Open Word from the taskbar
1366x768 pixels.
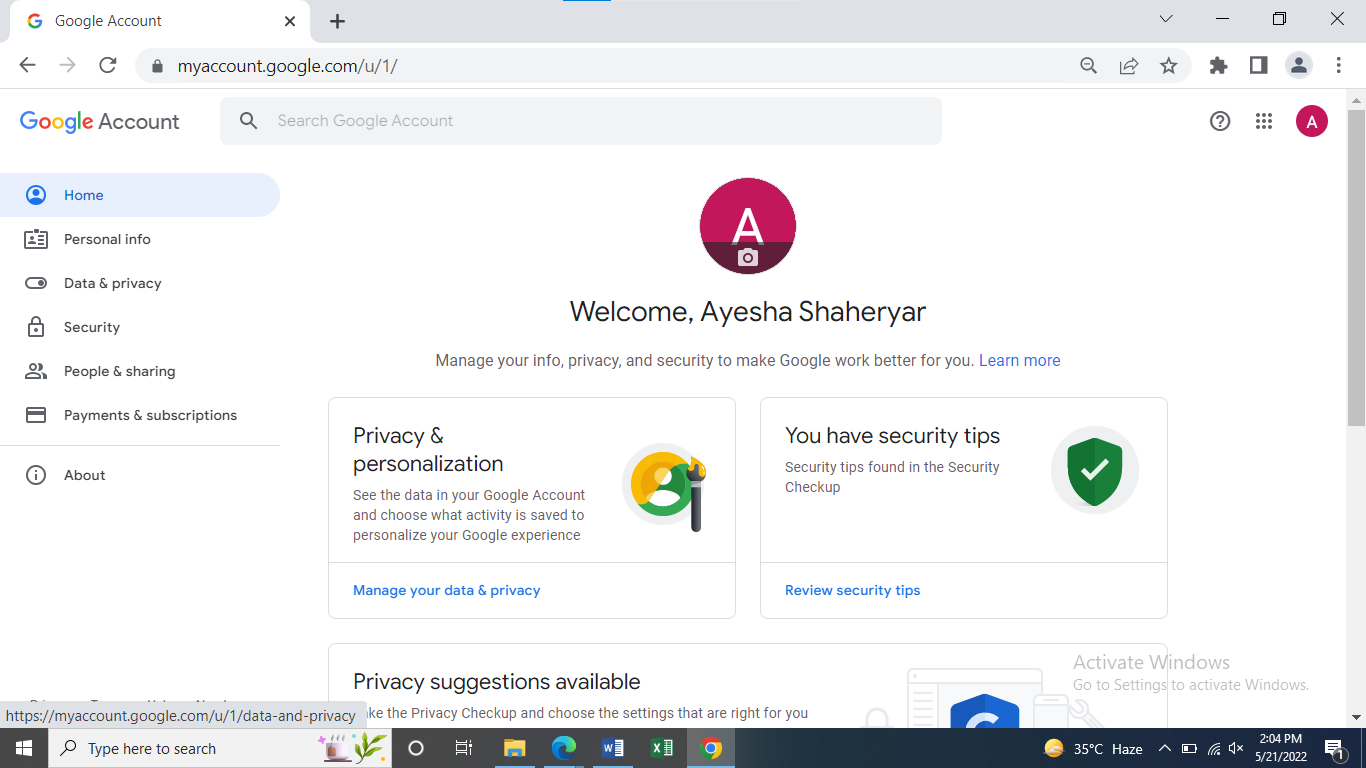(x=613, y=748)
